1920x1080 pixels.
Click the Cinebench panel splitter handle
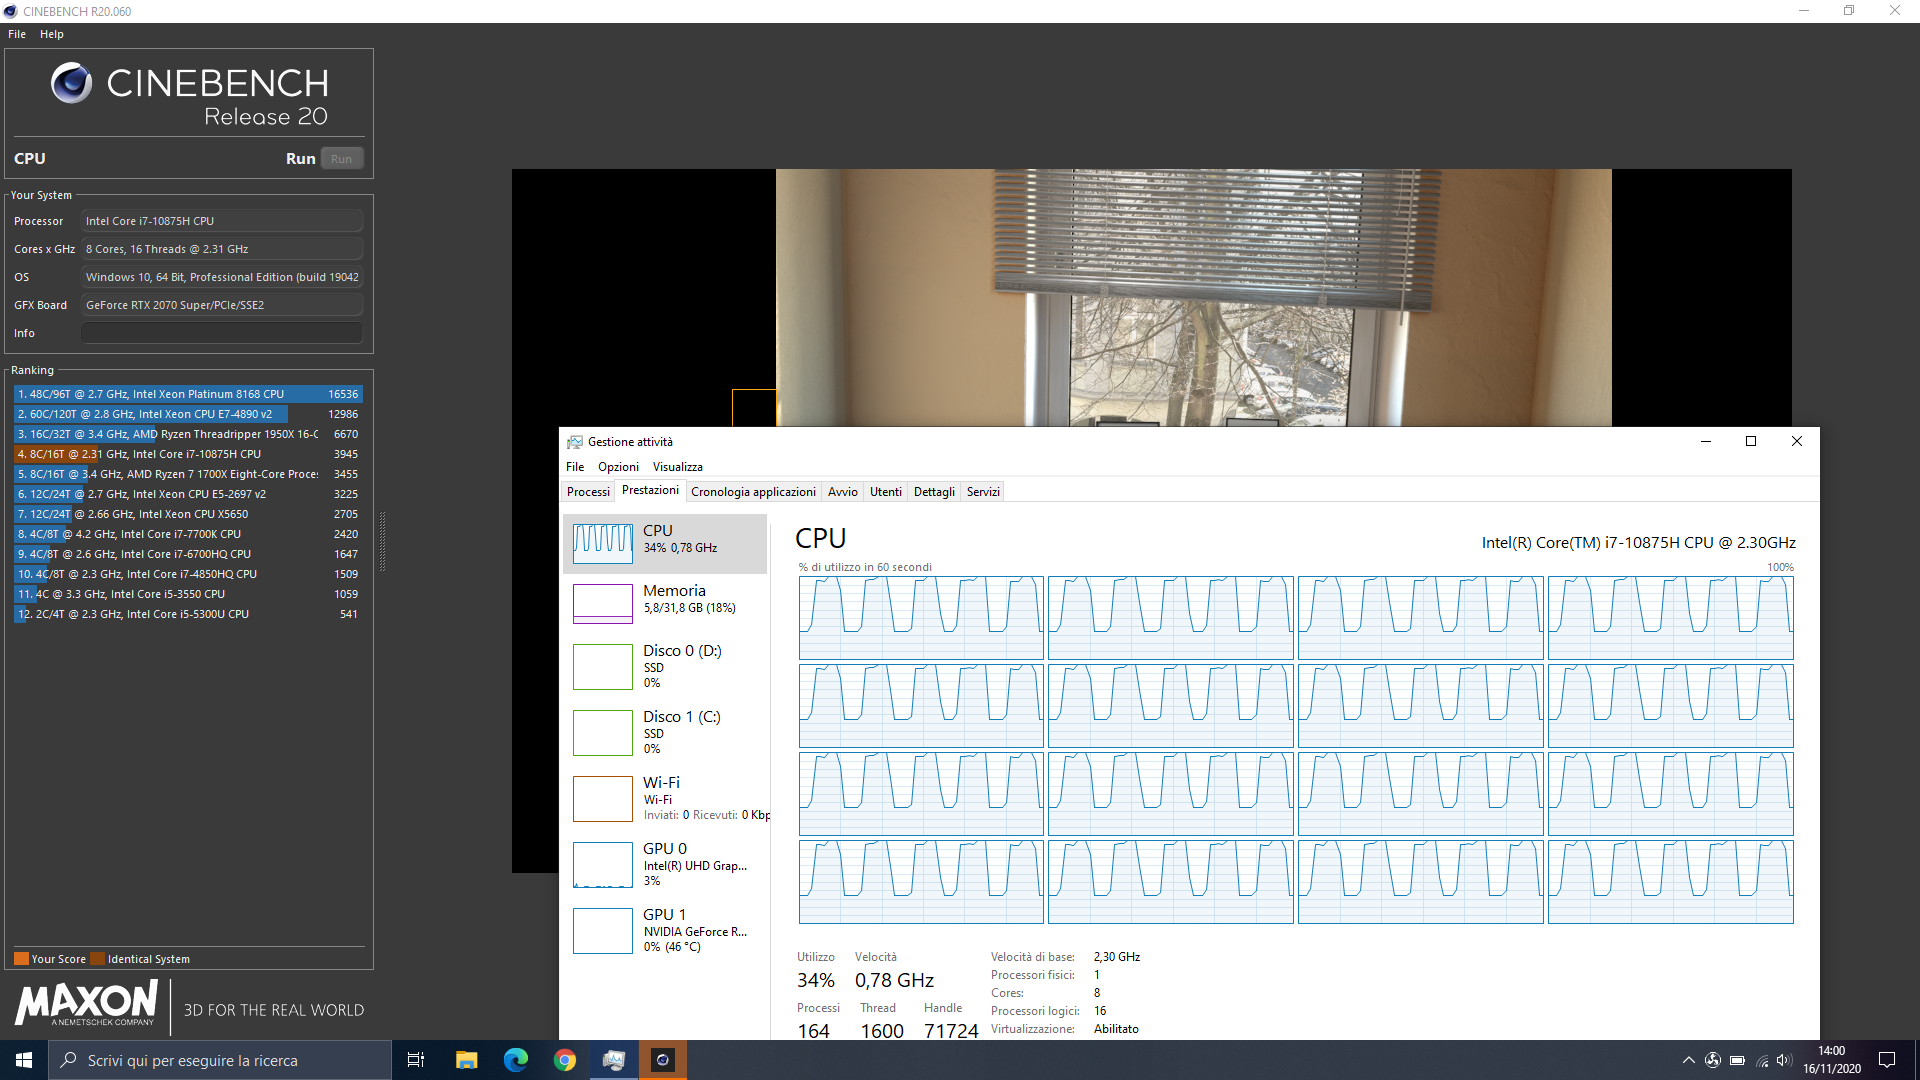[x=382, y=541]
